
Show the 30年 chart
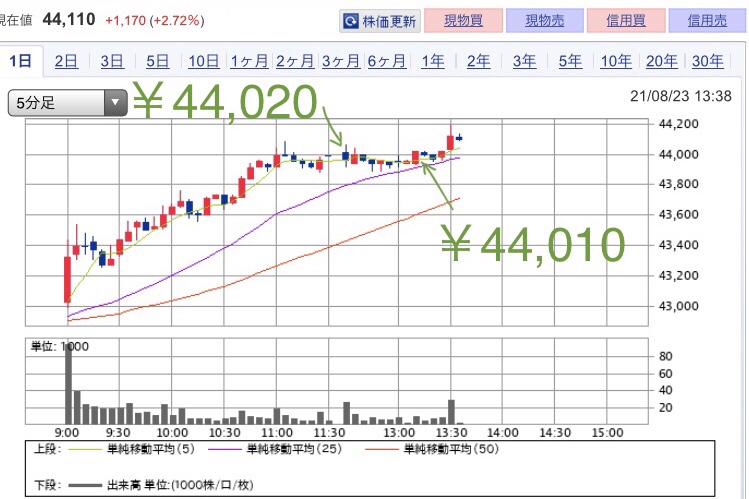[707, 61]
